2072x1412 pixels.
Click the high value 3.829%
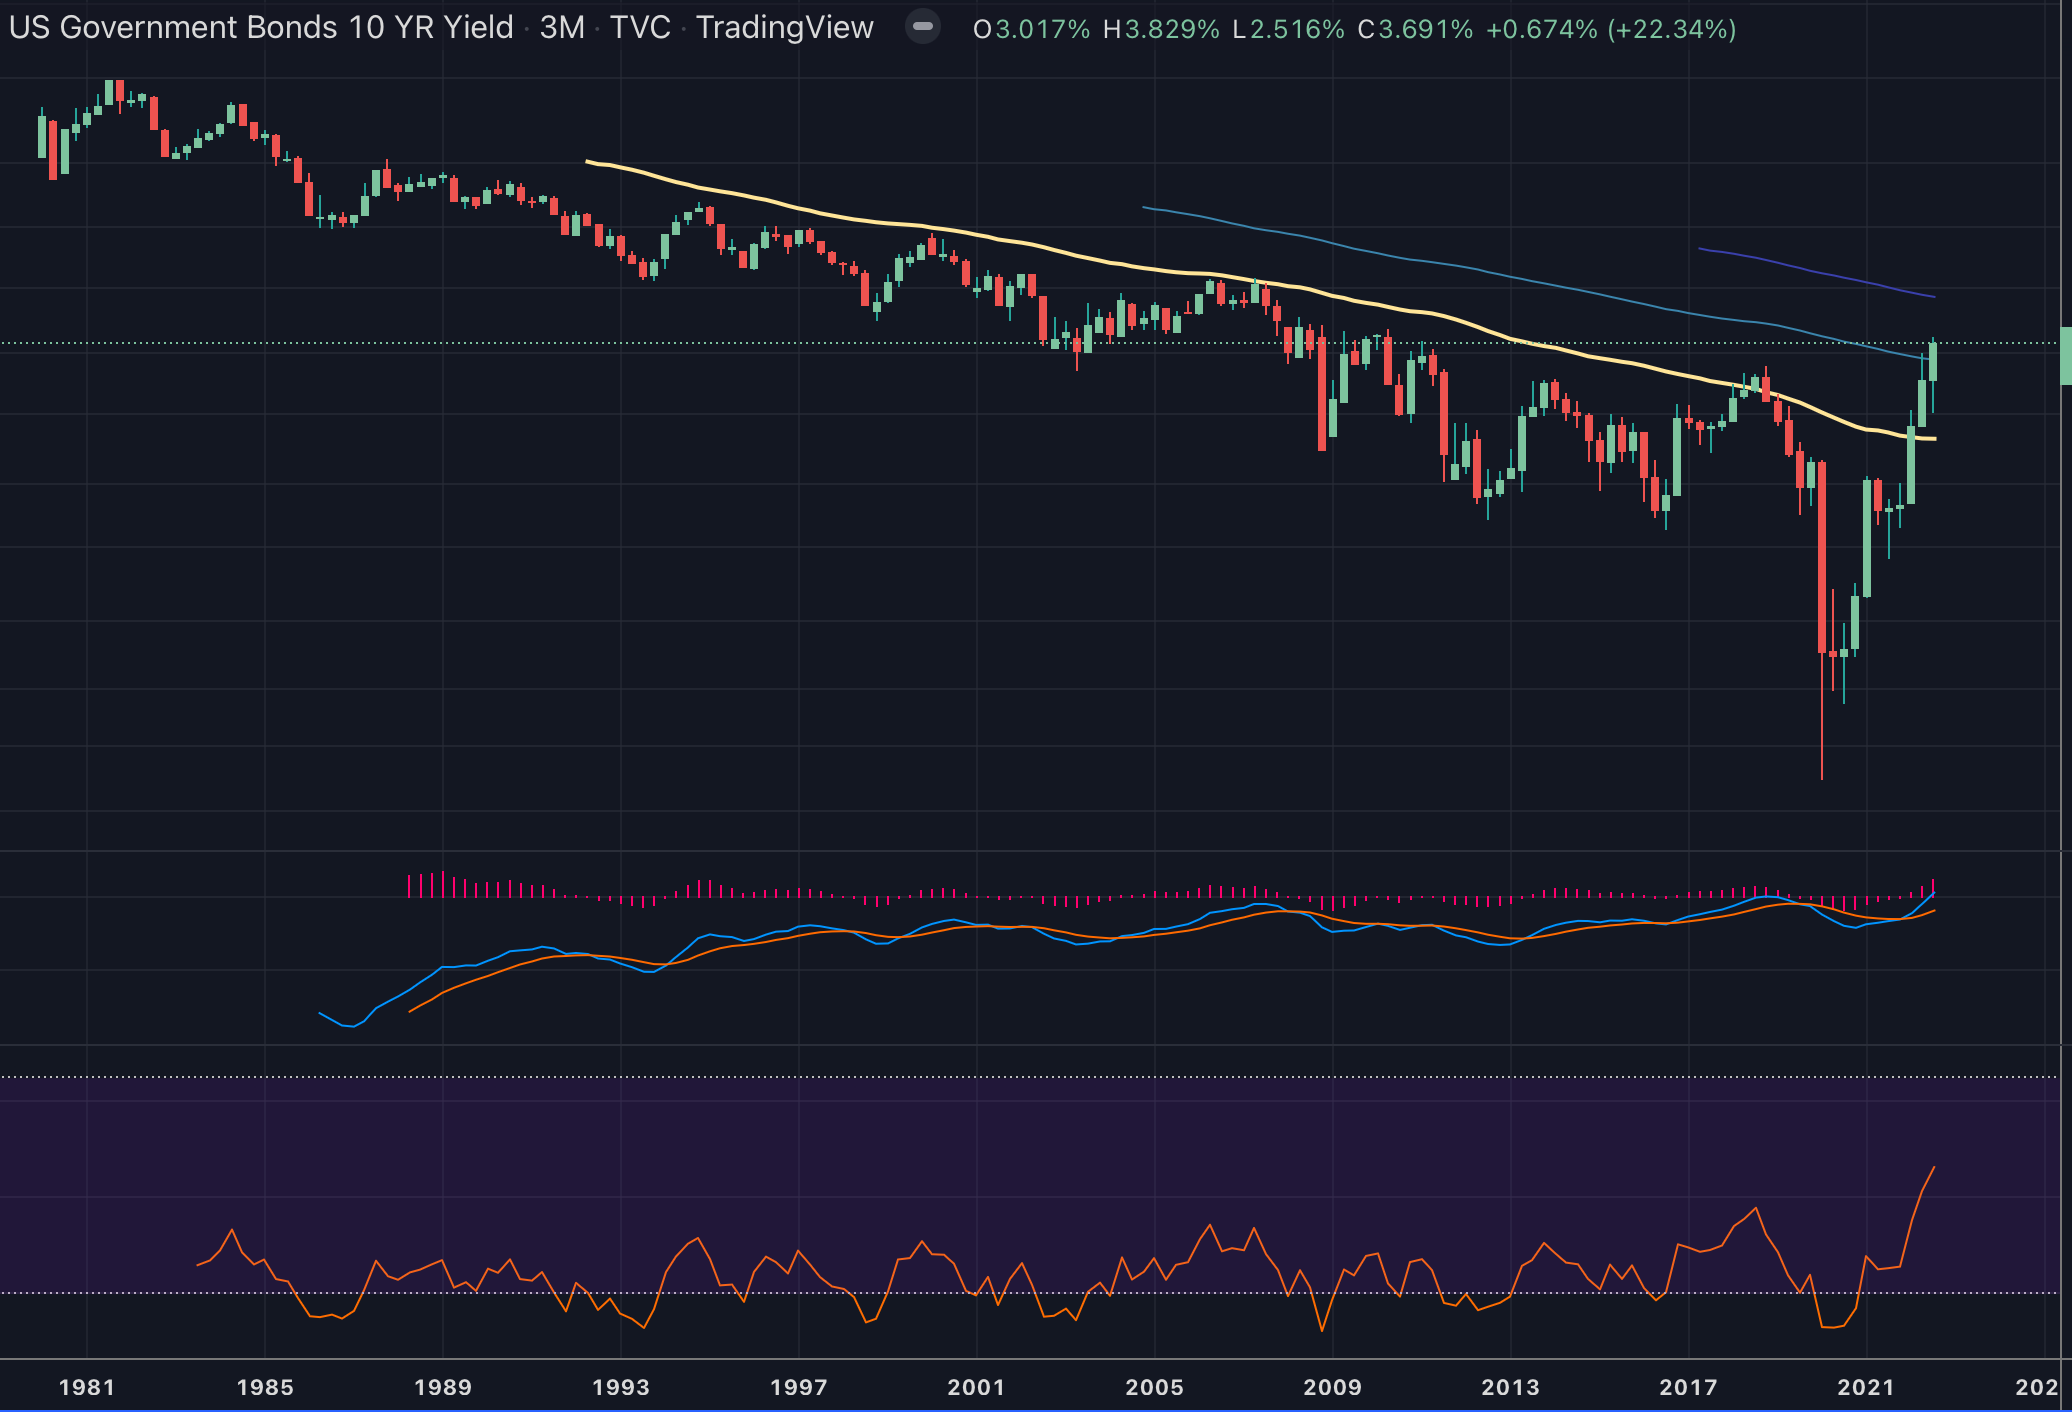(x=1172, y=29)
